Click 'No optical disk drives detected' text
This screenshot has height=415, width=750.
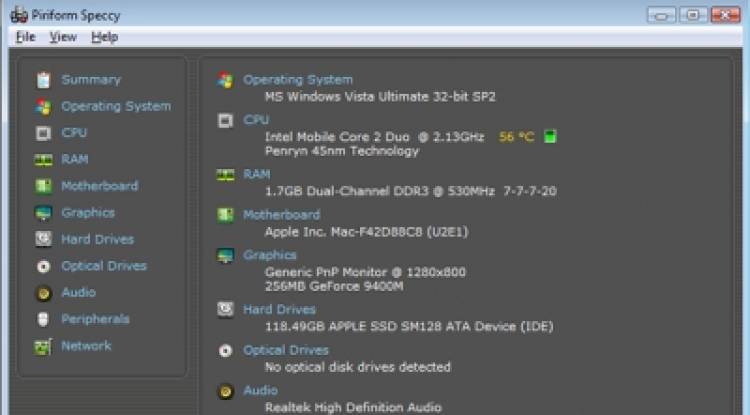(358, 367)
